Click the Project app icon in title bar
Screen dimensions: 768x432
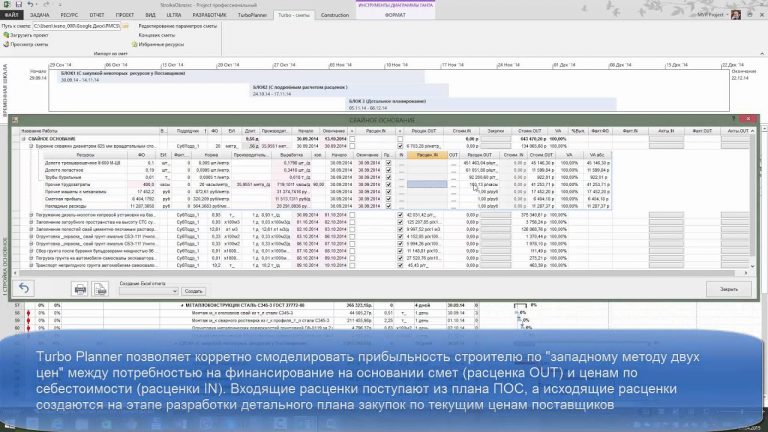[x=7, y=4]
